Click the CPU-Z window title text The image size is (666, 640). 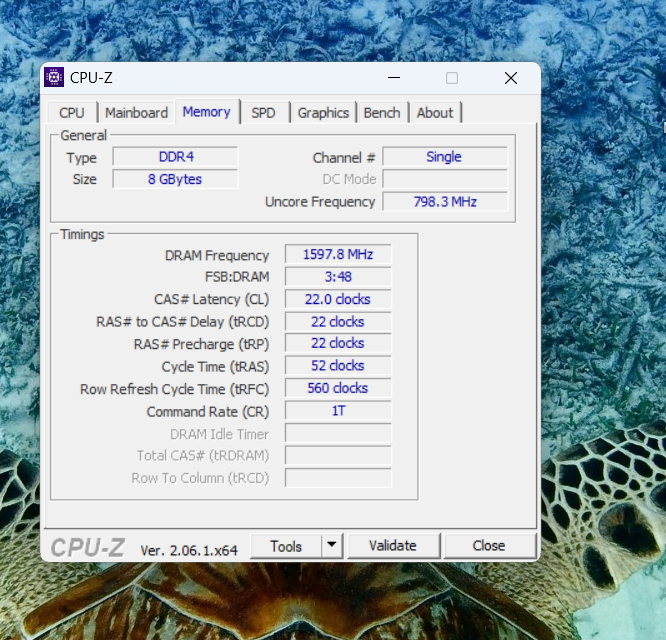(x=91, y=78)
